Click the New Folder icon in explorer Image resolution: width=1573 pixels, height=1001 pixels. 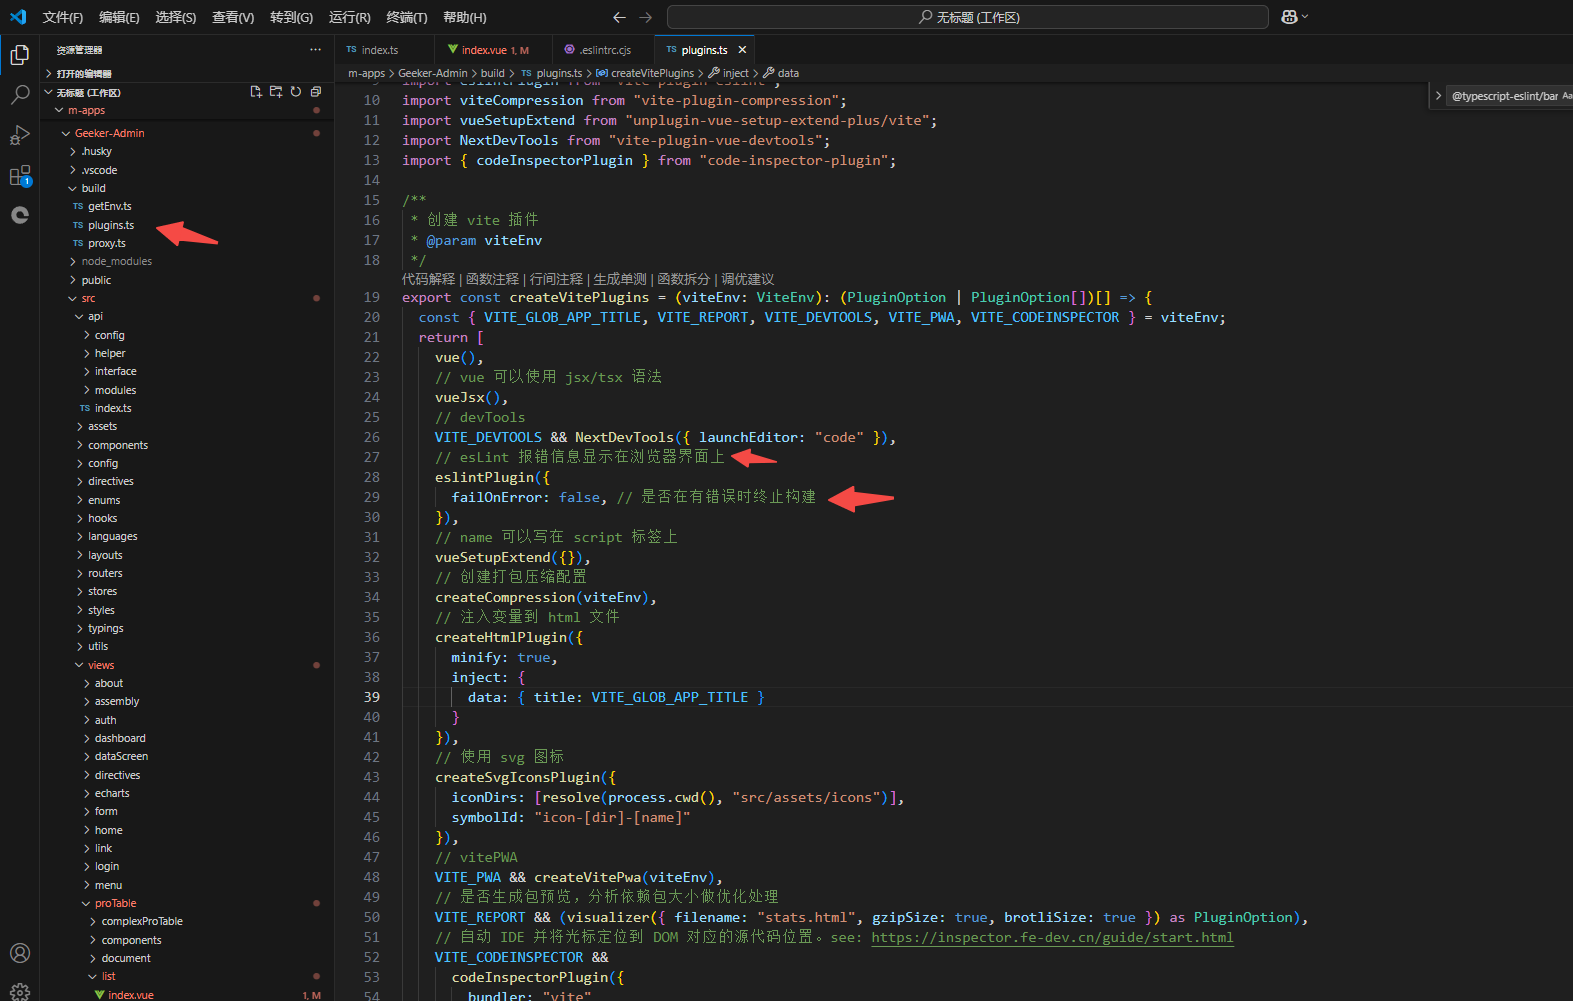tap(276, 92)
